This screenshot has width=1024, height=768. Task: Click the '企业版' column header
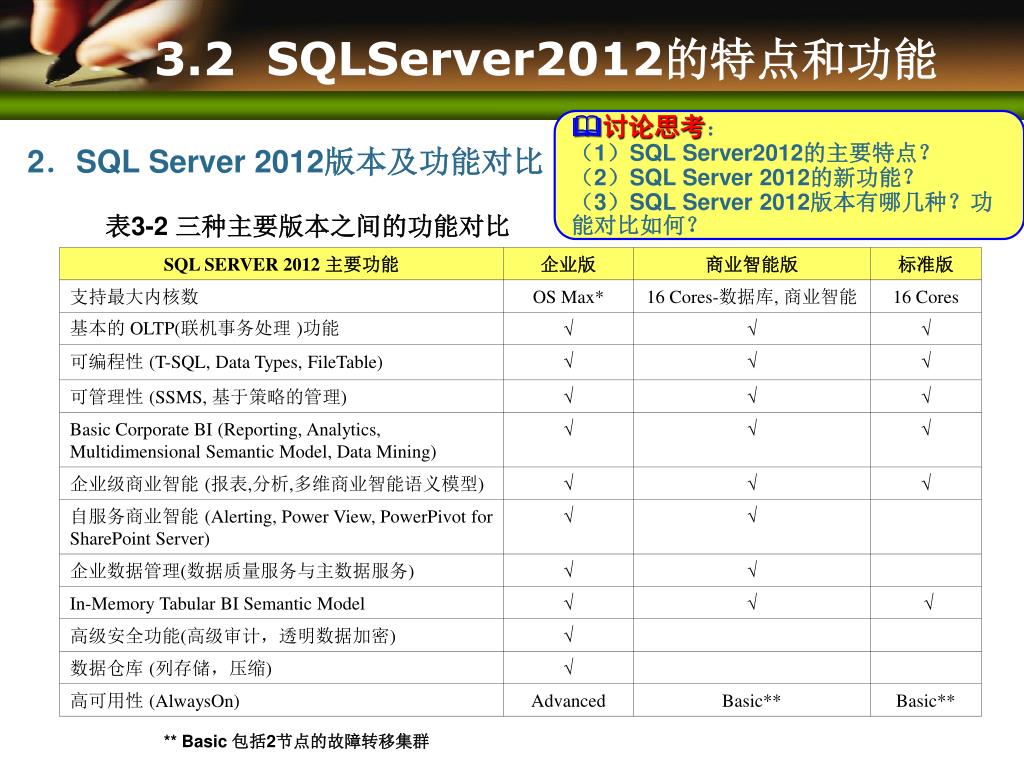tap(568, 264)
